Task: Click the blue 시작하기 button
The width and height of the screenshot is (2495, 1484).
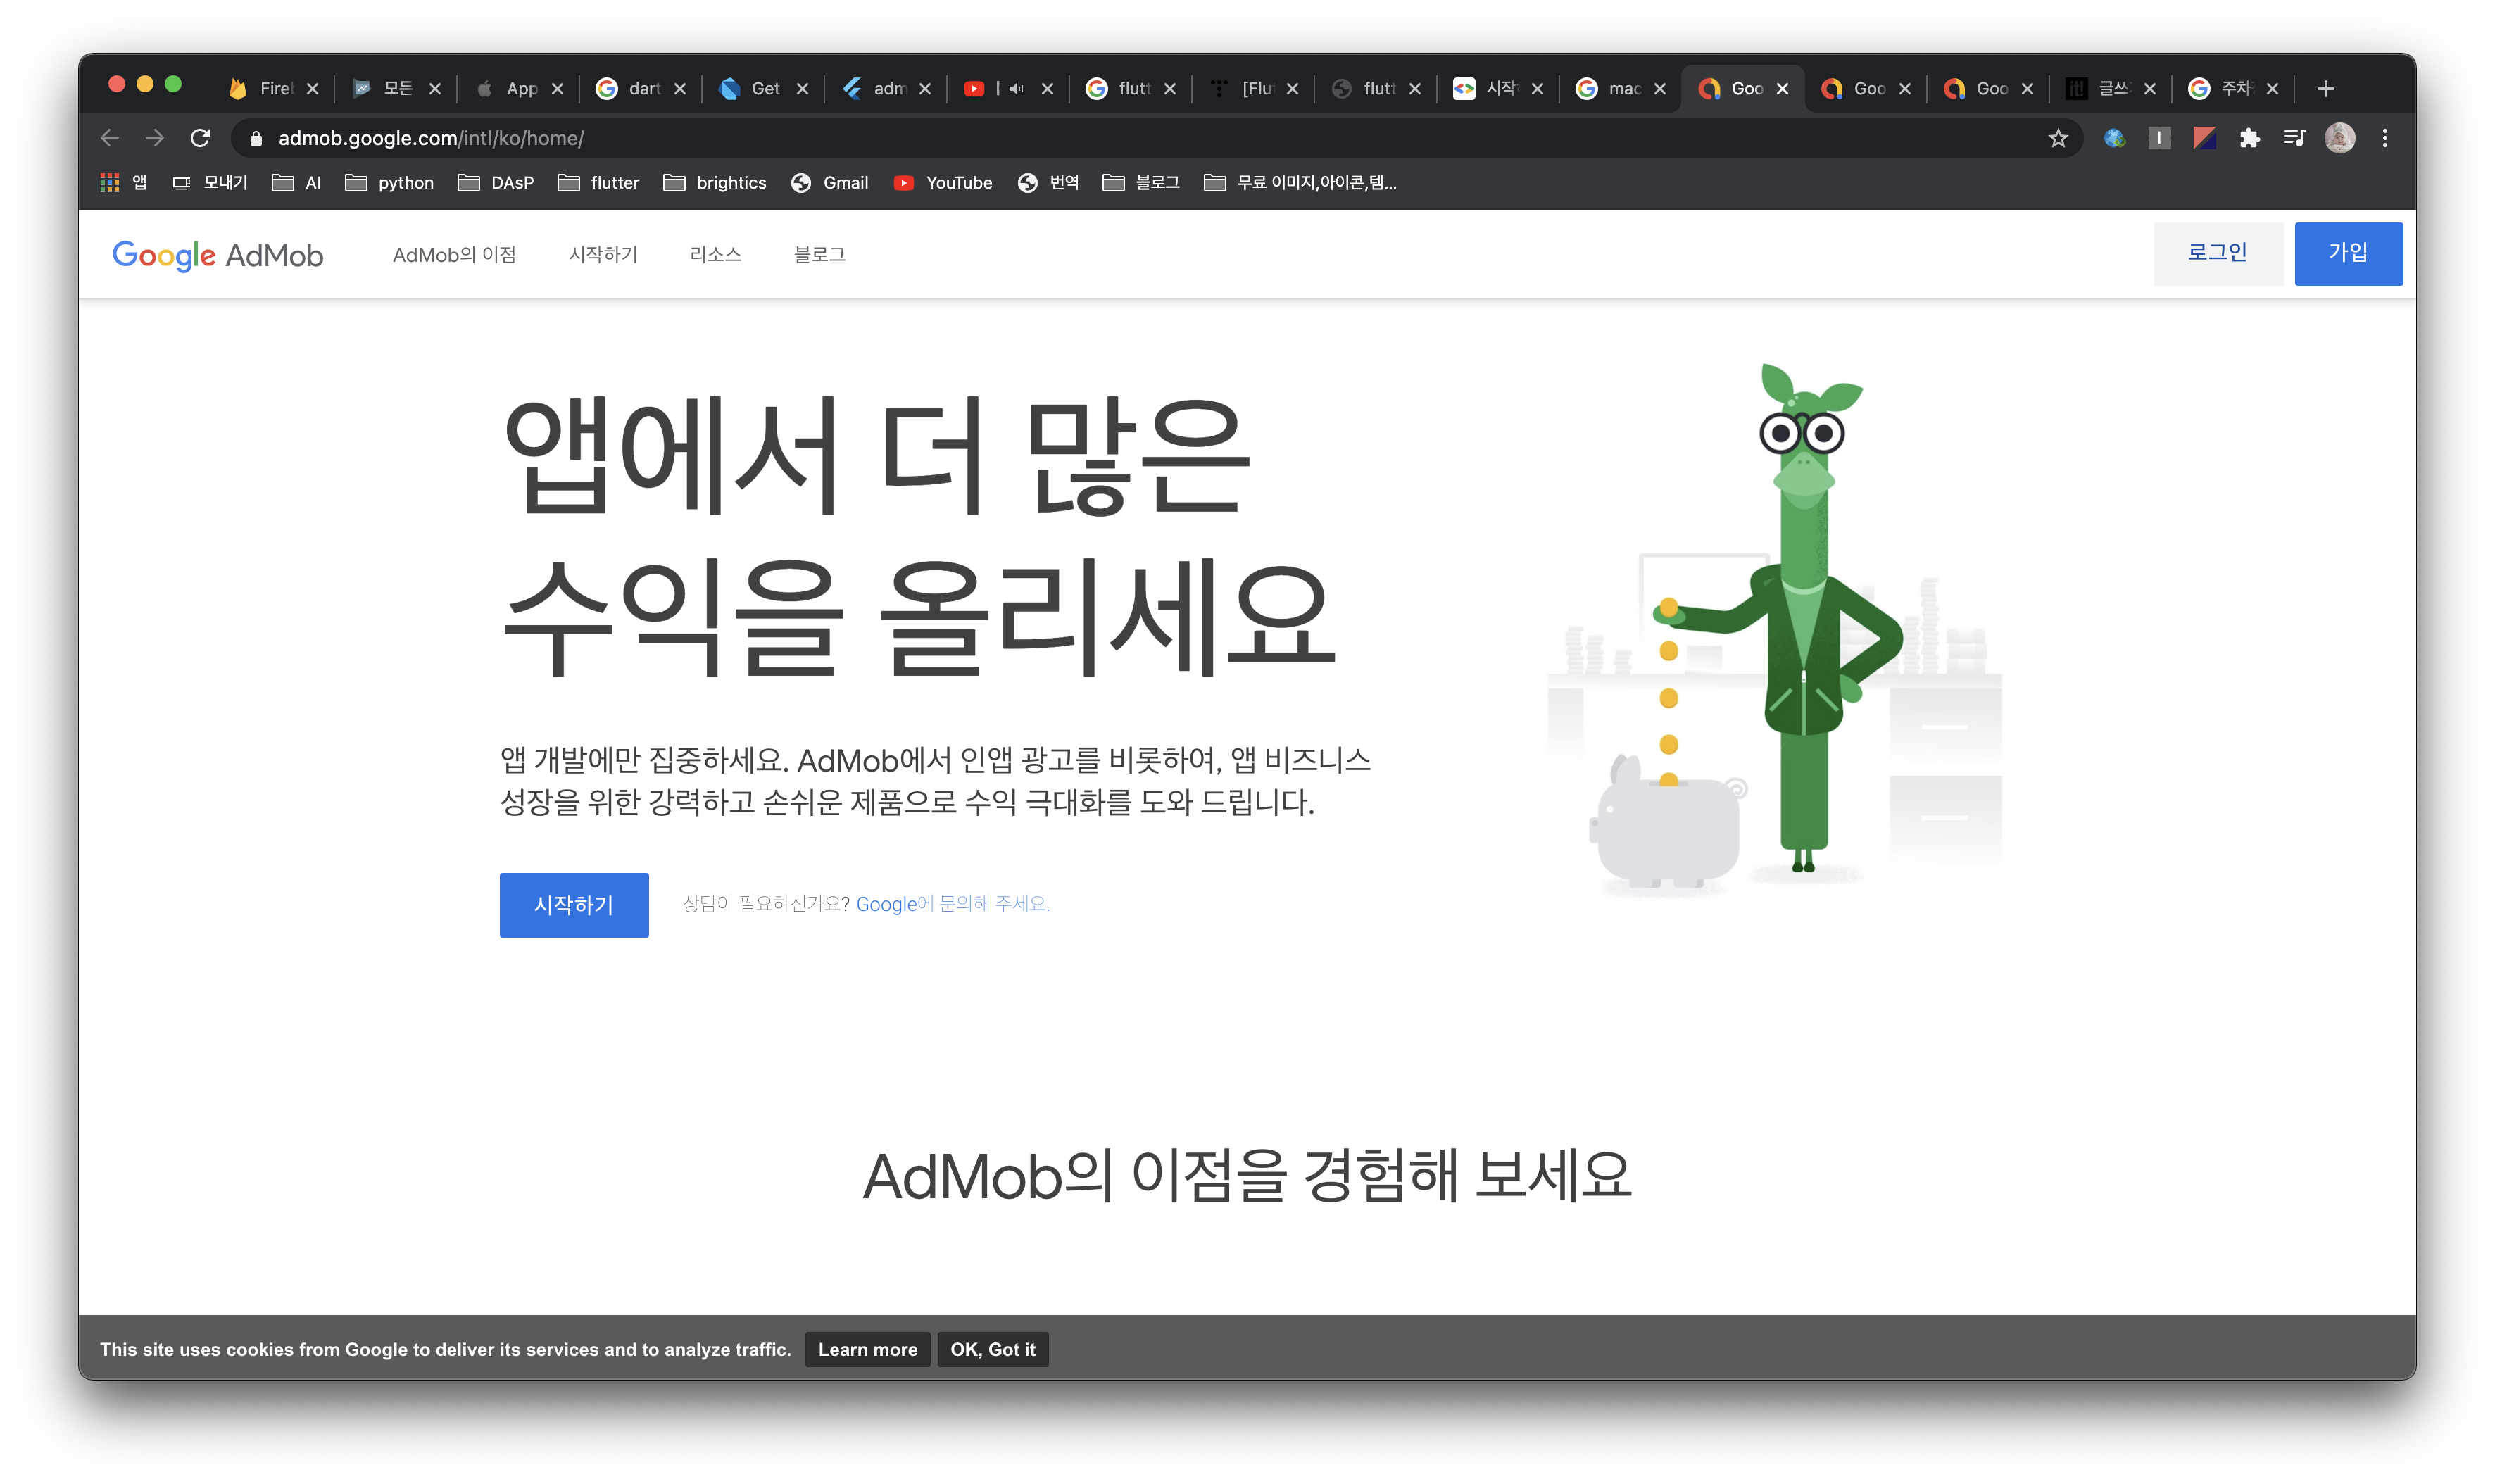Action: [574, 905]
